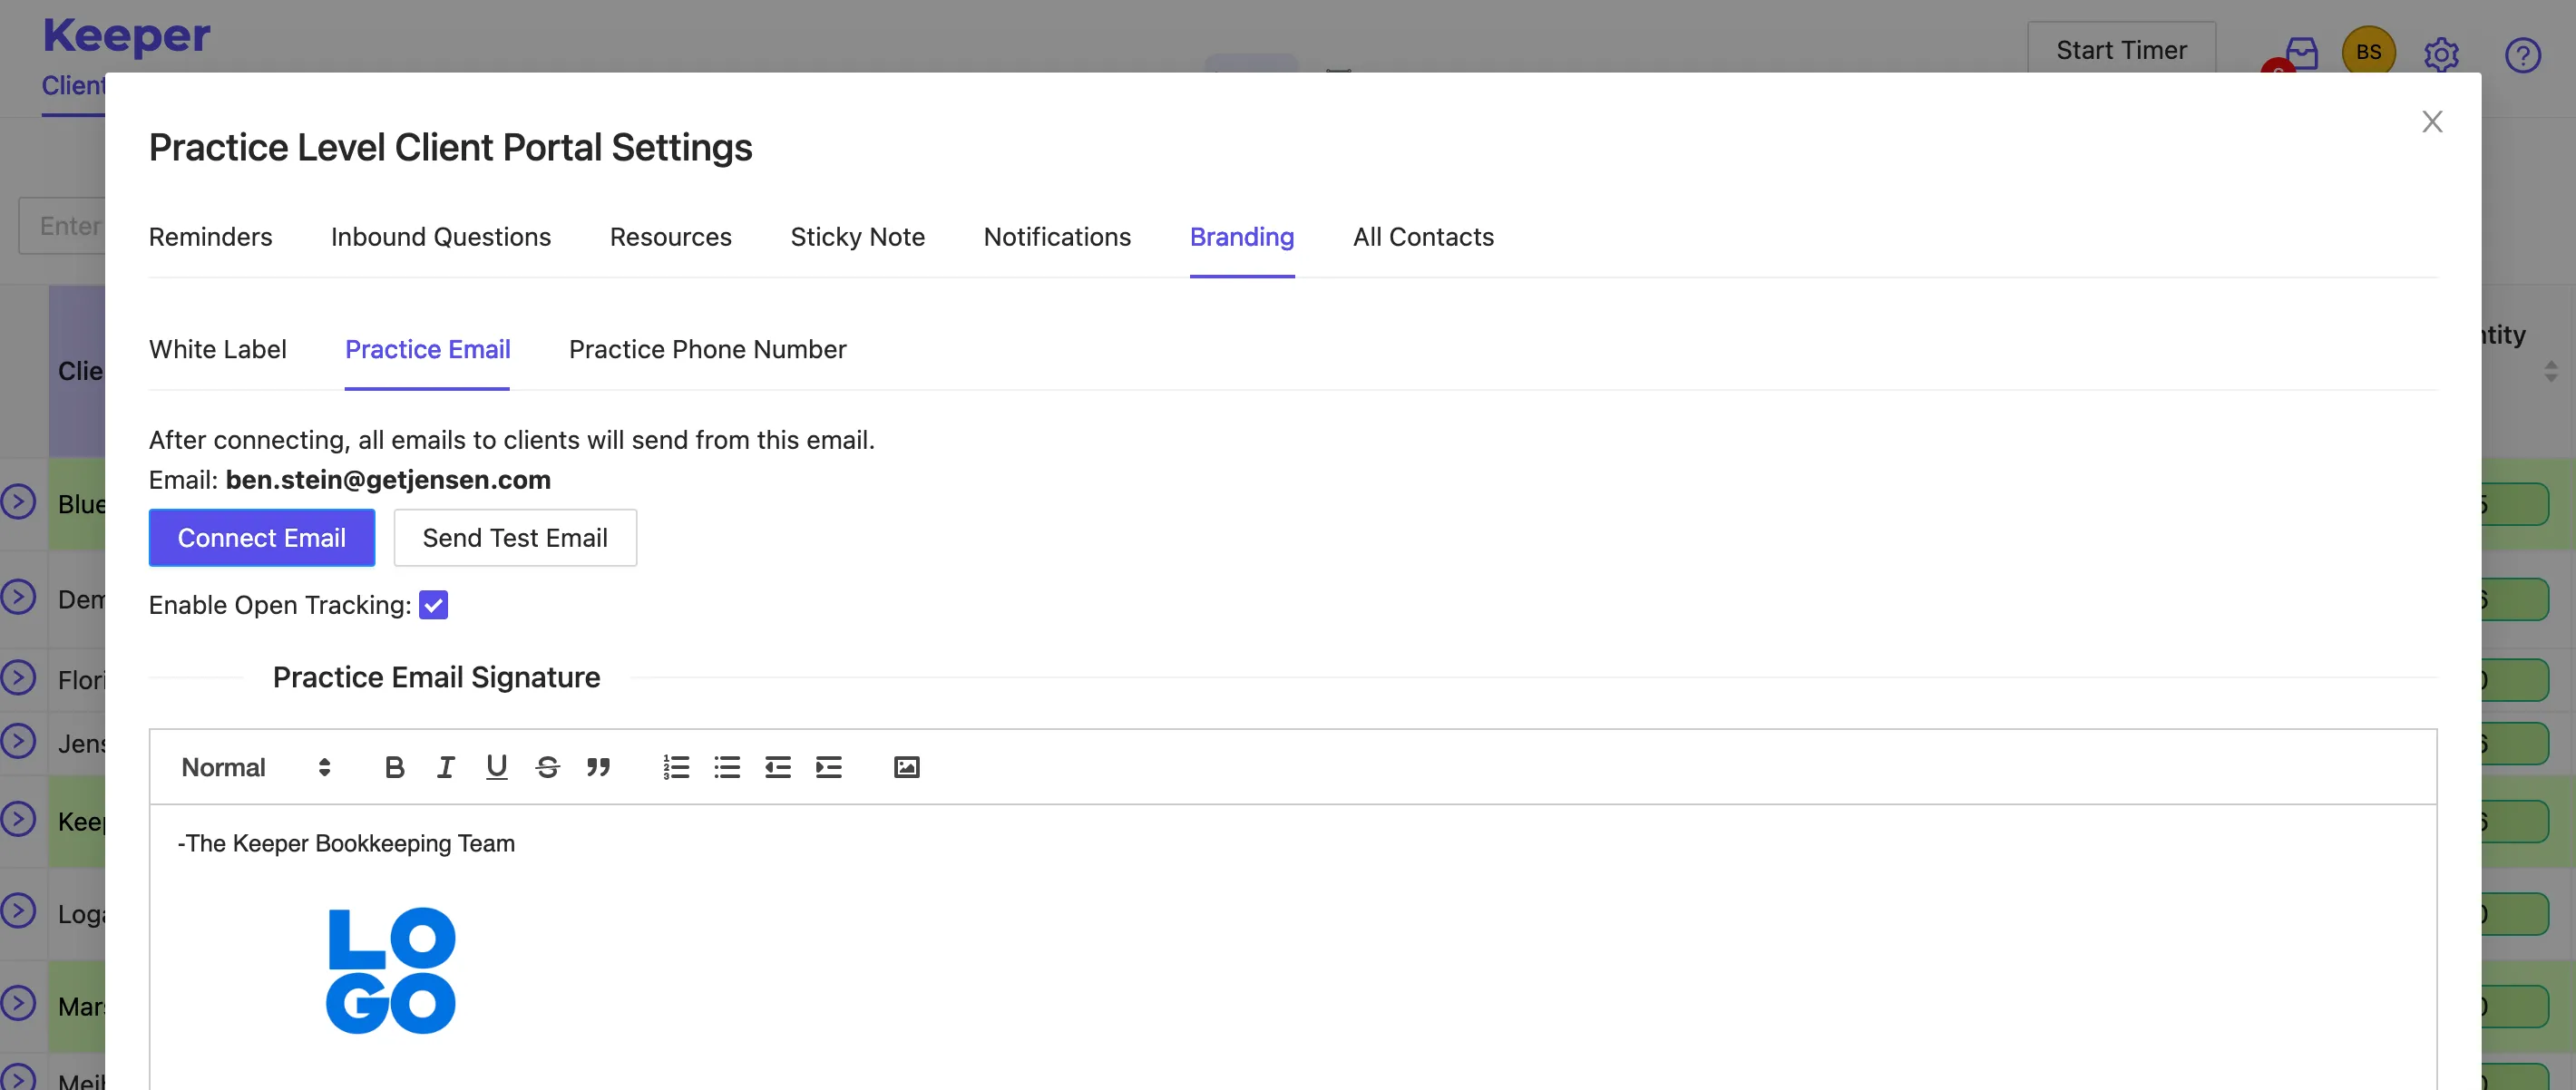Expand the Blue client row arrow
This screenshot has height=1090, width=2576.
[18, 501]
